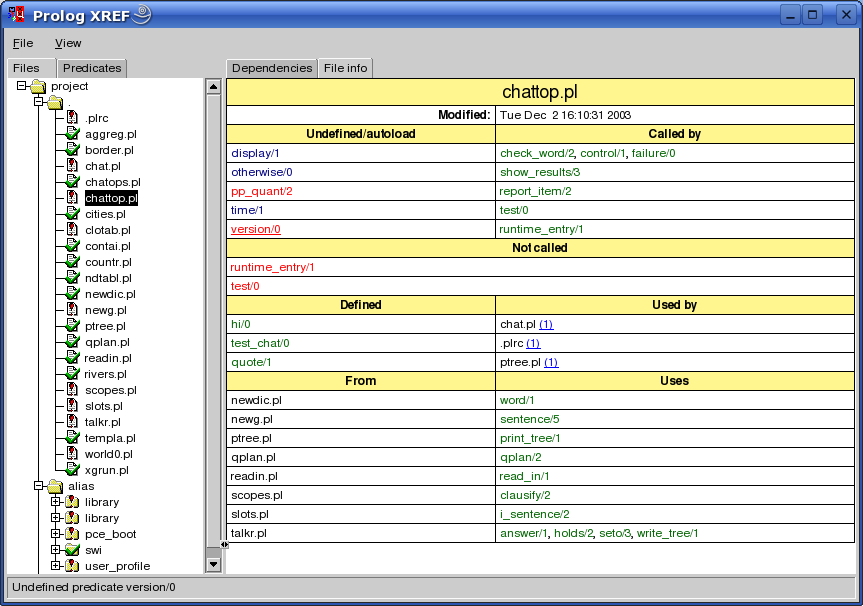Click the icon next to xgrun.pl

[x=72, y=470]
